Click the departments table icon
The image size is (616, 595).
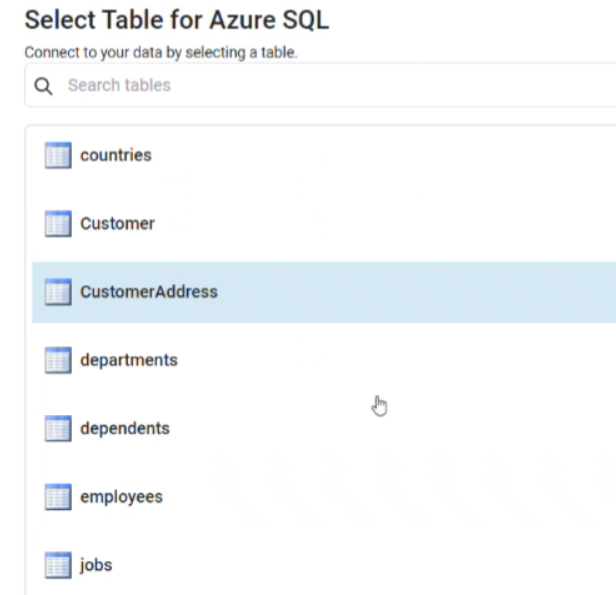click(58, 360)
